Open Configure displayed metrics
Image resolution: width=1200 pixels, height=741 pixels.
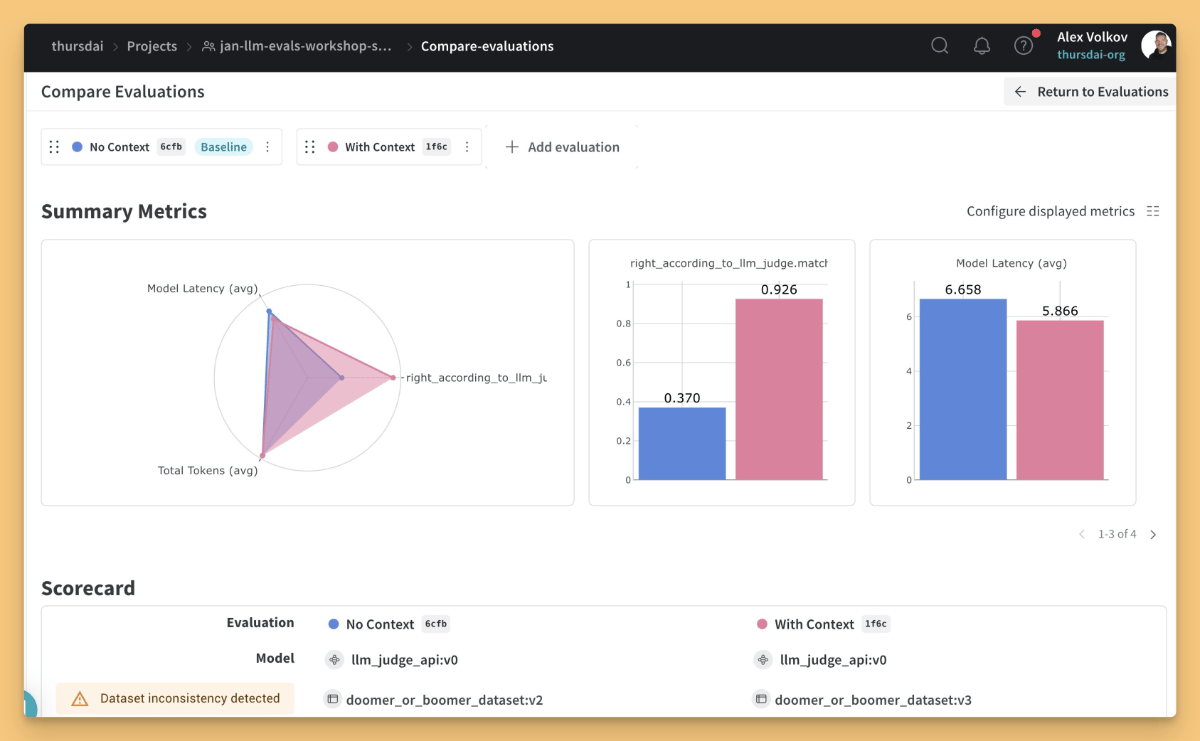coord(1063,211)
